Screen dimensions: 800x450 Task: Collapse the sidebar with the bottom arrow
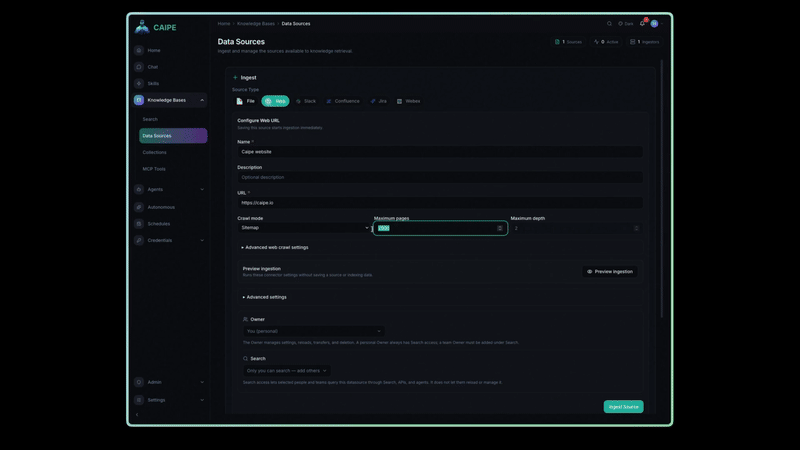click(137, 415)
